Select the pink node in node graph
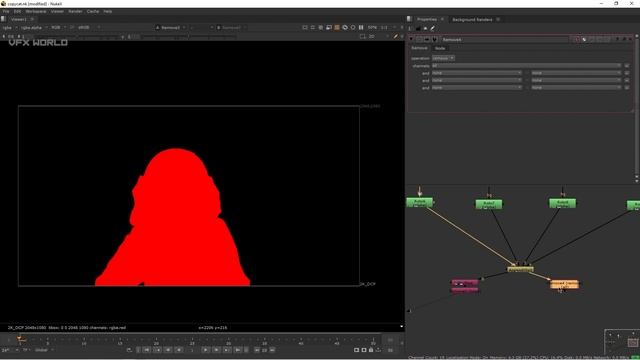 465,286
